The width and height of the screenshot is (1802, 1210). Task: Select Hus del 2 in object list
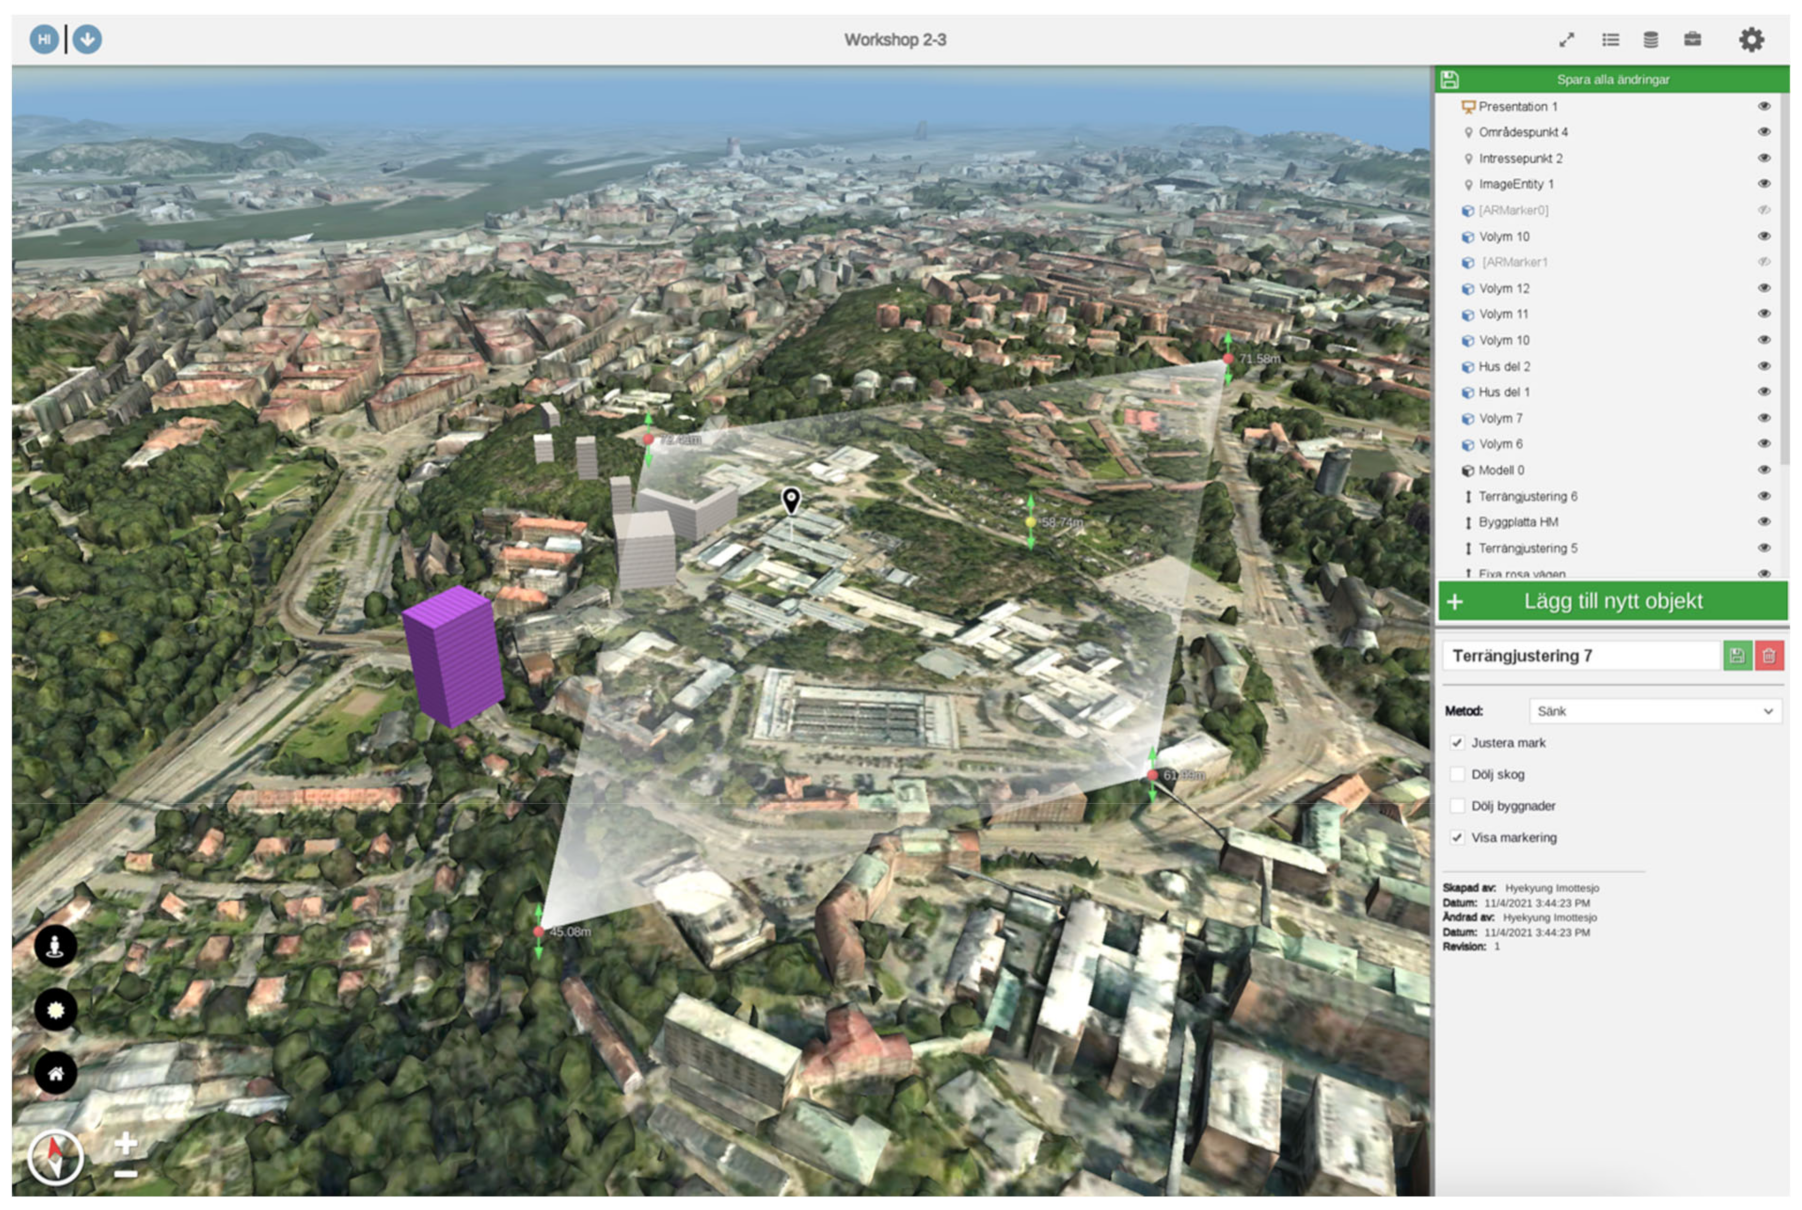(1504, 367)
